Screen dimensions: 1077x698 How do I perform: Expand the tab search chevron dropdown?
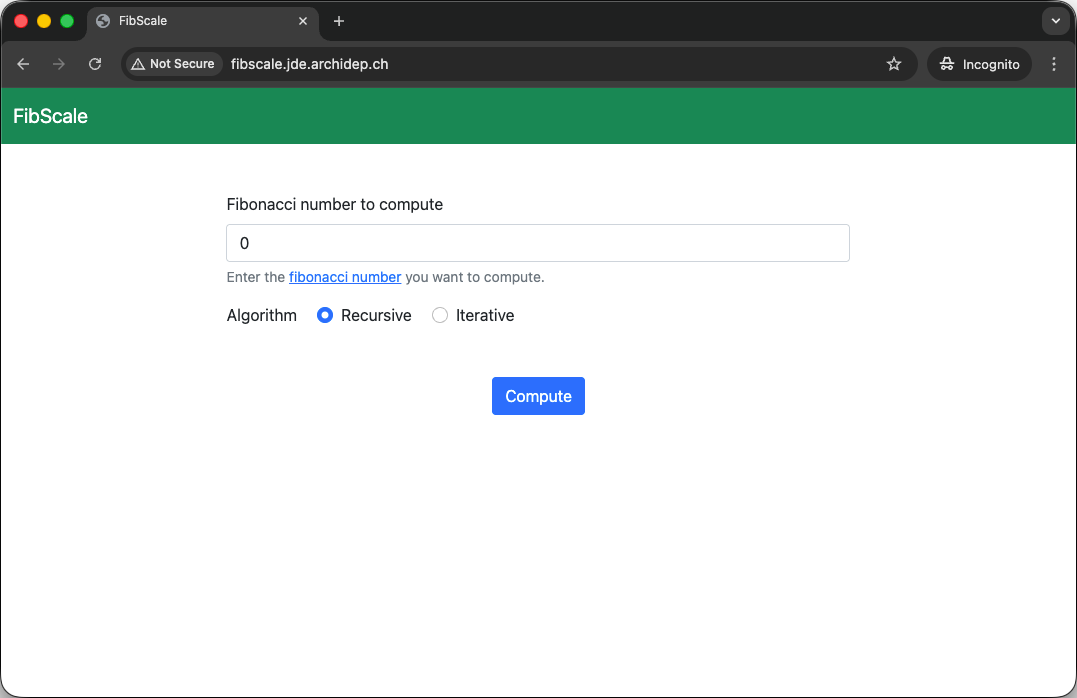[x=1055, y=21]
